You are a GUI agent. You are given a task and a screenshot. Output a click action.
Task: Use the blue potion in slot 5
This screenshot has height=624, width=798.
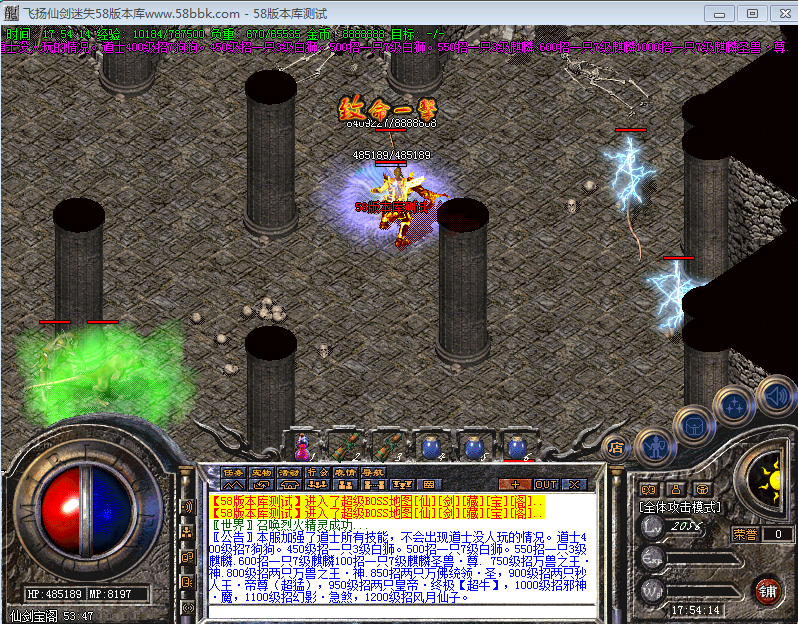pyautogui.click(x=474, y=448)
